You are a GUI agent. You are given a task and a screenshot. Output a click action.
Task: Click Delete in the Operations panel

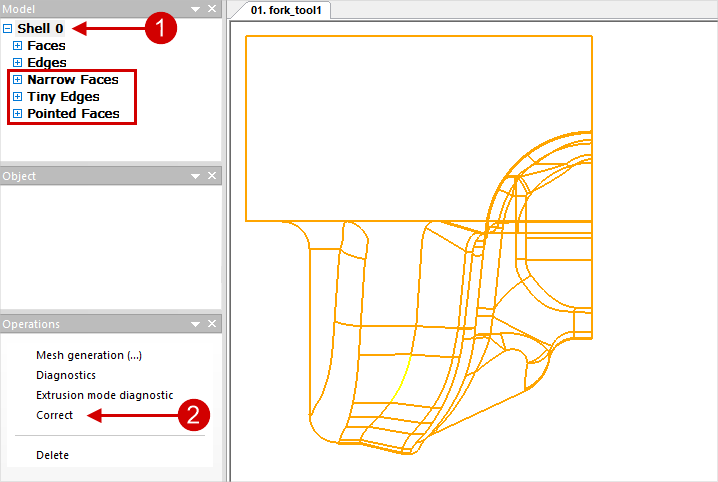coord(52,455)
